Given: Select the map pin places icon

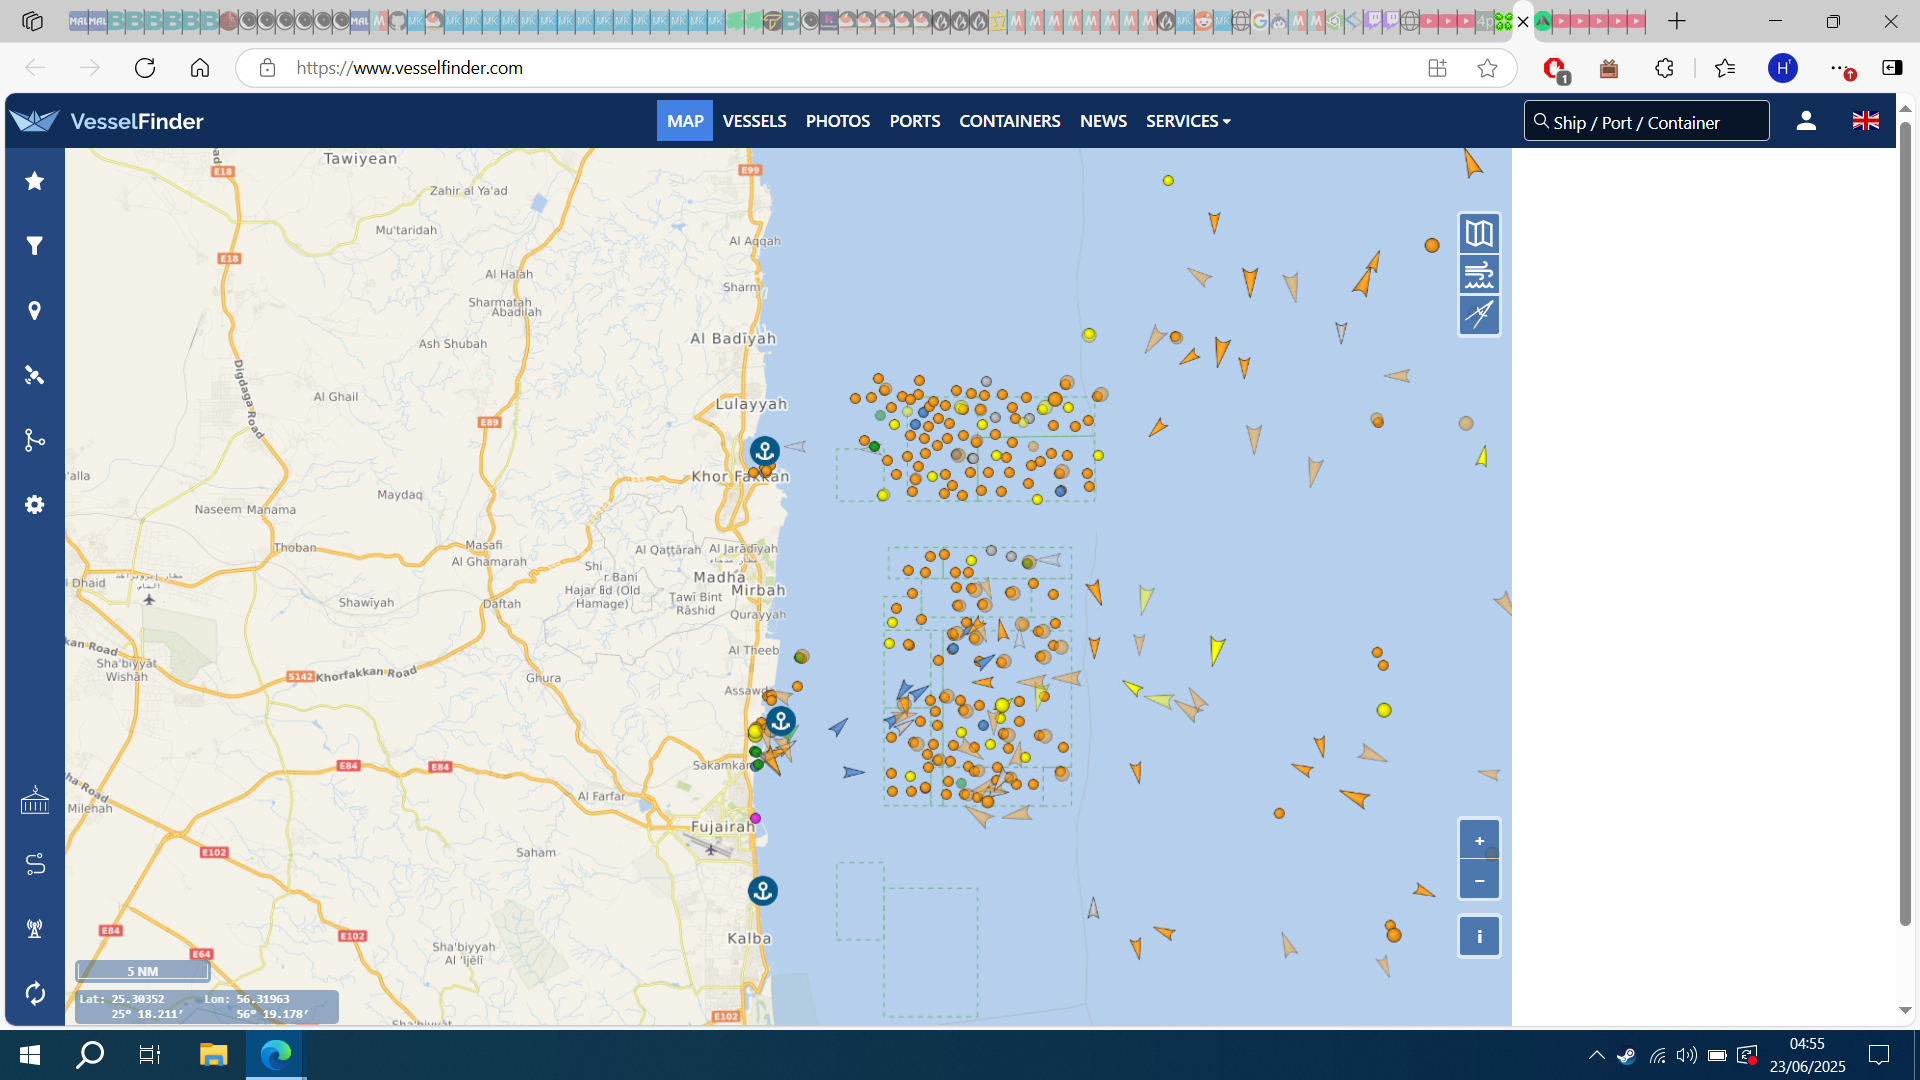Looking at the screenshot, I should tap(35, 311).
